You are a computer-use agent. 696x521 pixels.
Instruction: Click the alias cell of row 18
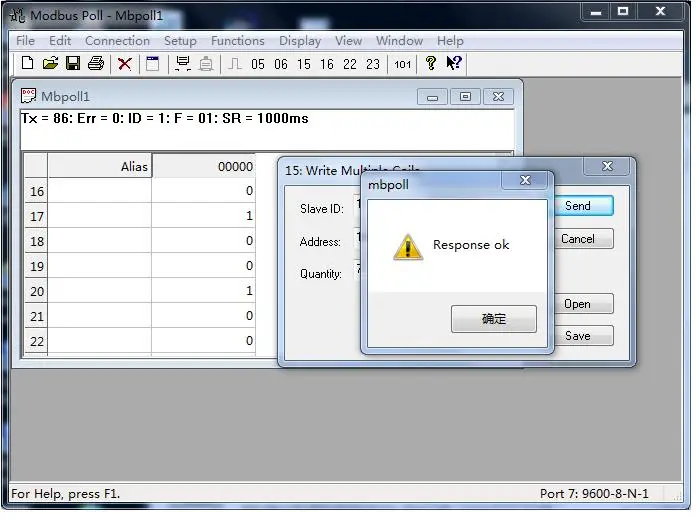100,241
